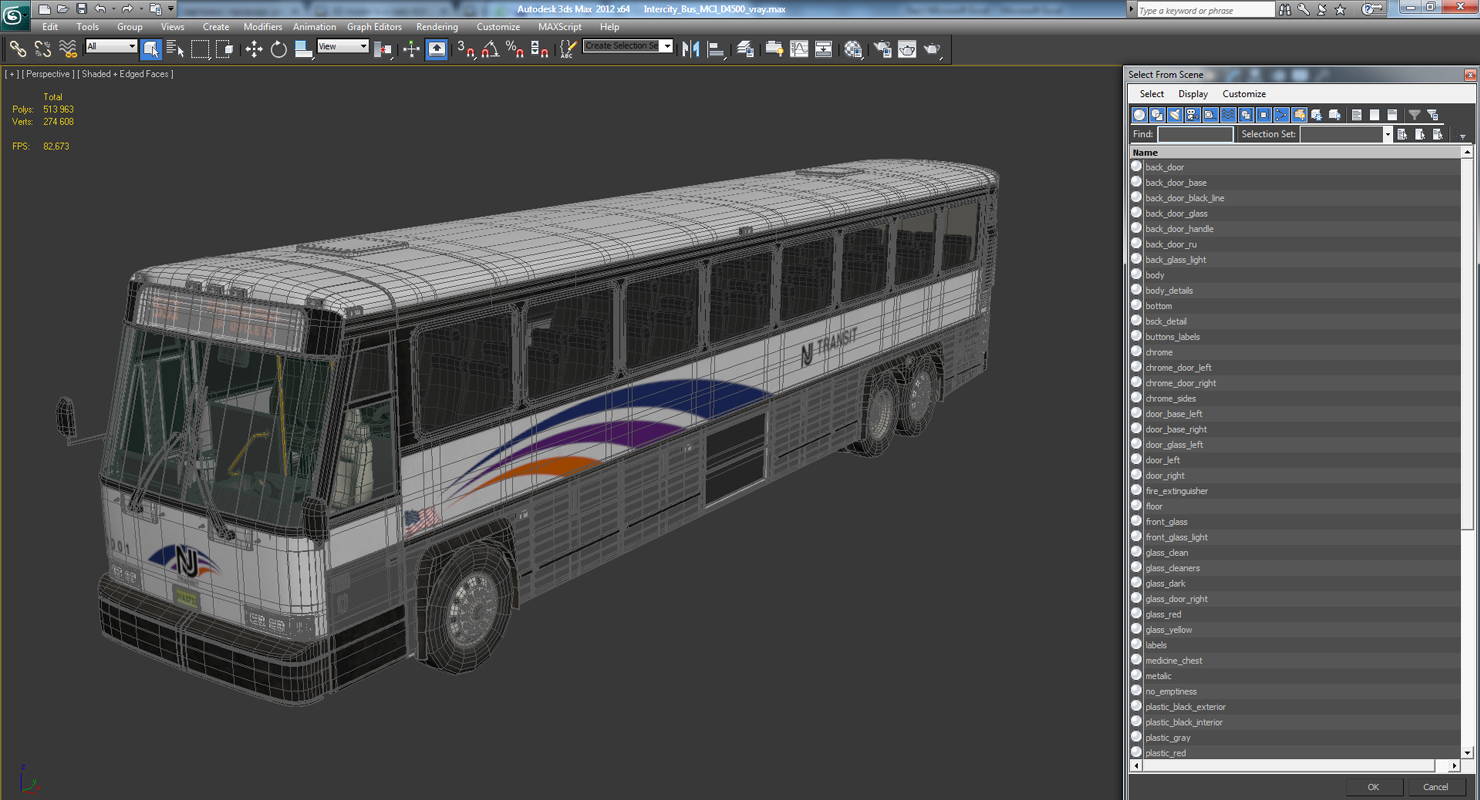This screenshot has width=1480, height=800.
Task: Toggle Window/Crossing selection mode
Action: [224, 49]
